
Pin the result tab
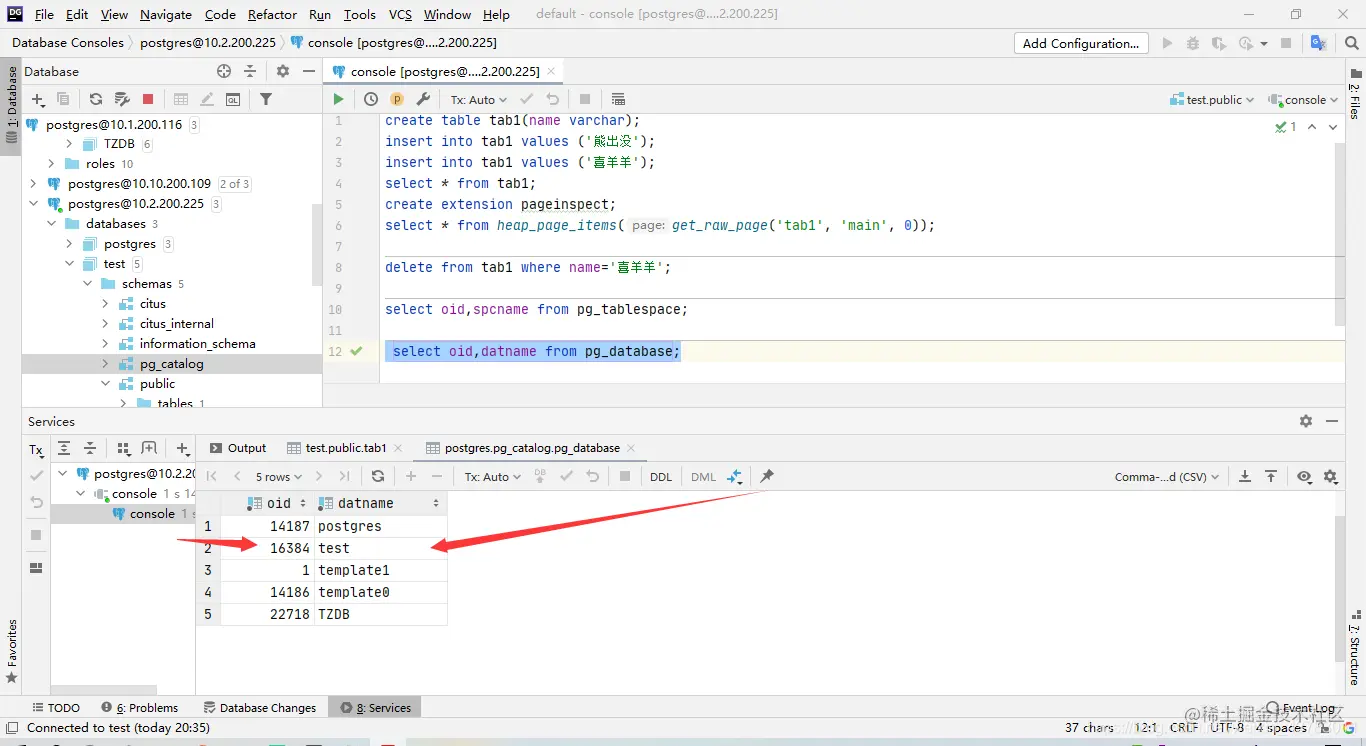pos(767,477)
